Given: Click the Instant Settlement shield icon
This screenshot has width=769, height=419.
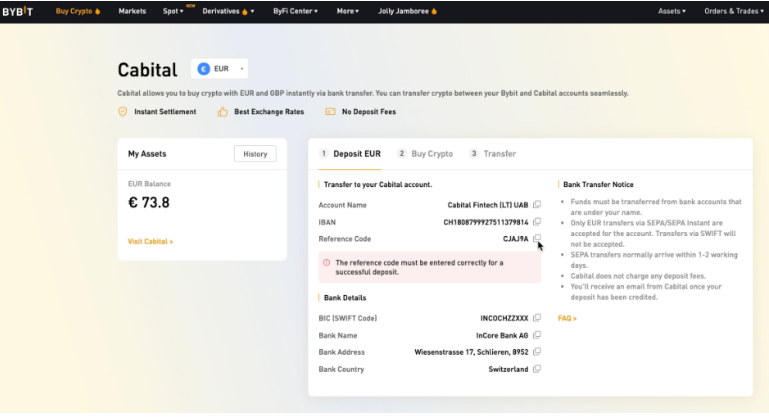Looking at the screenshot, I should pos(123,112).
